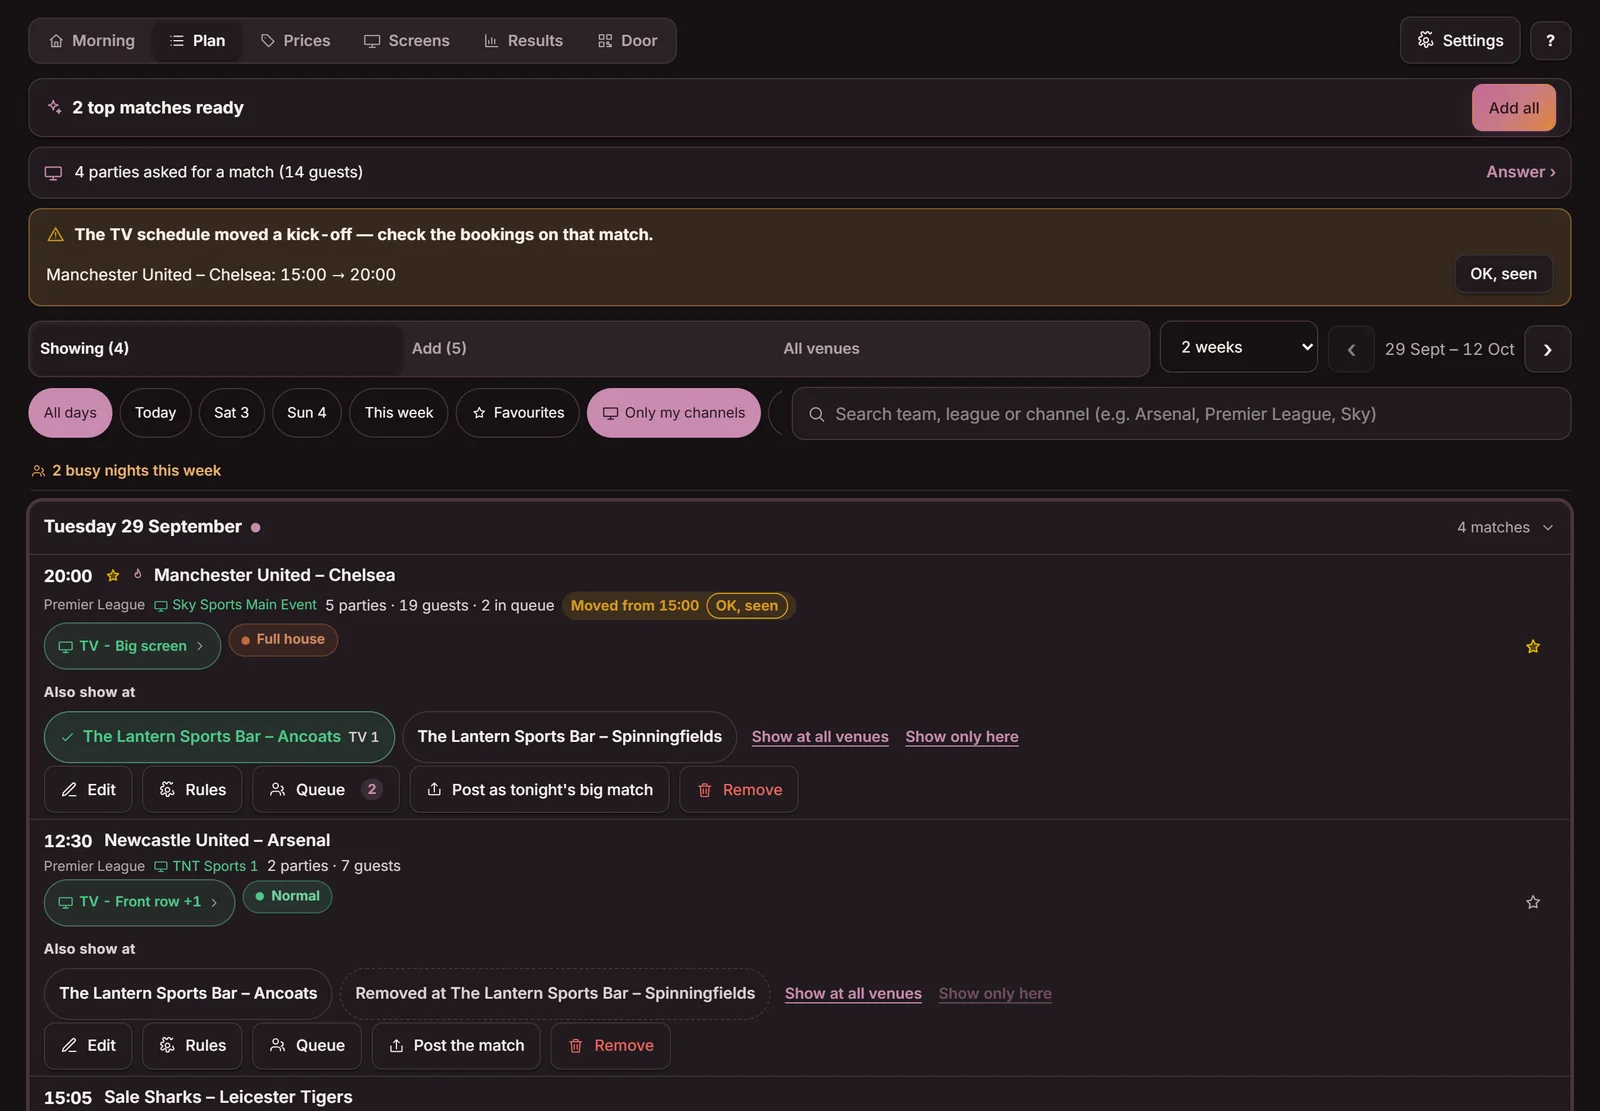Toggle favourite star on Manchester United – Chelsea row
The height and width of the screenshot is (1111, 1600).
(x=1532, y=647)
